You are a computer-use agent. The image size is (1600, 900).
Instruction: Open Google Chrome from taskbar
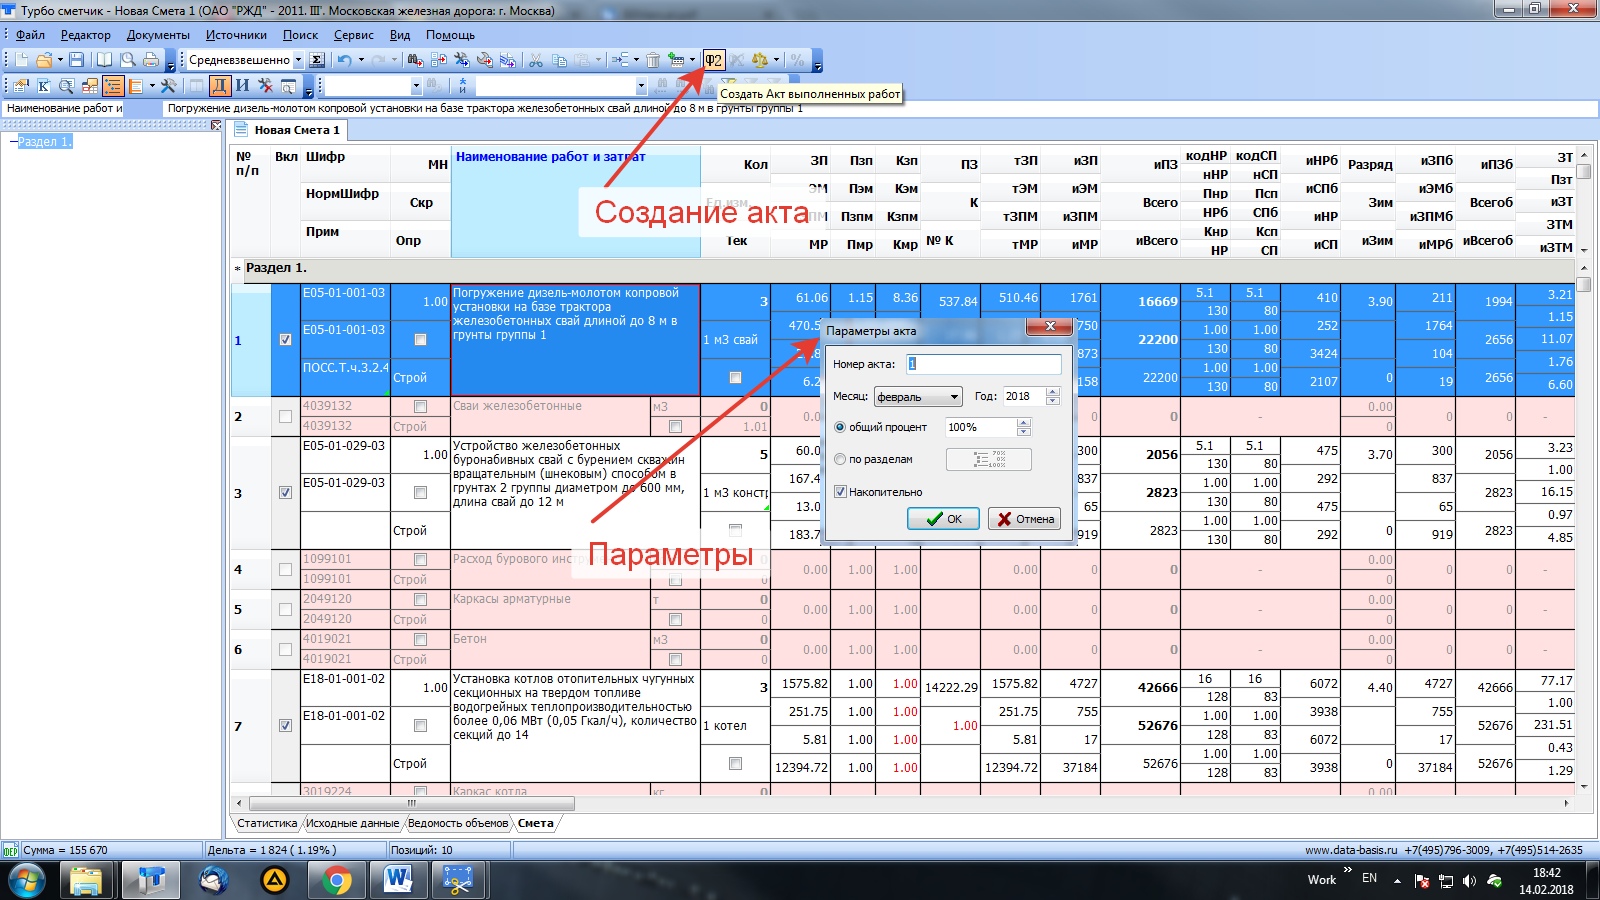[x=337, y=880]
